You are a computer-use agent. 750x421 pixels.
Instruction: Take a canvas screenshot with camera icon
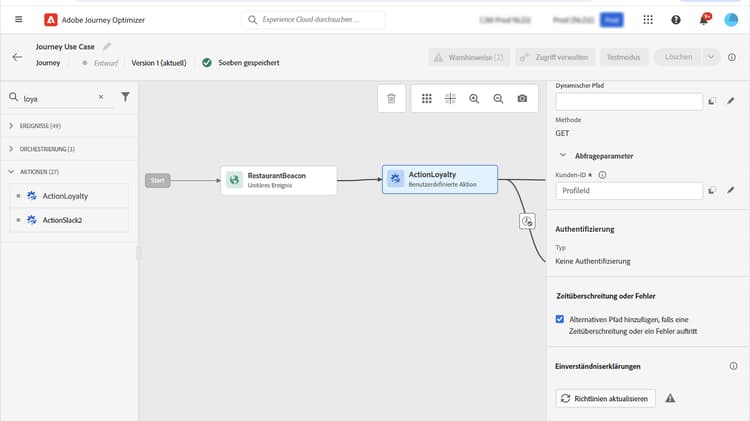click(522, 99)
